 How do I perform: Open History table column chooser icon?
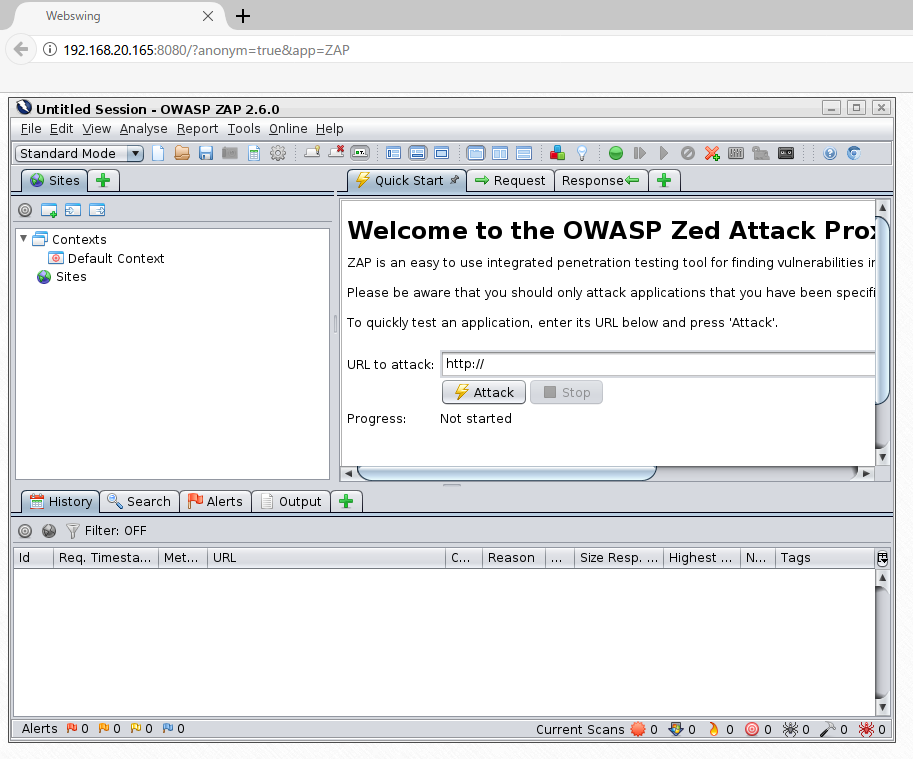click(882, 558)
